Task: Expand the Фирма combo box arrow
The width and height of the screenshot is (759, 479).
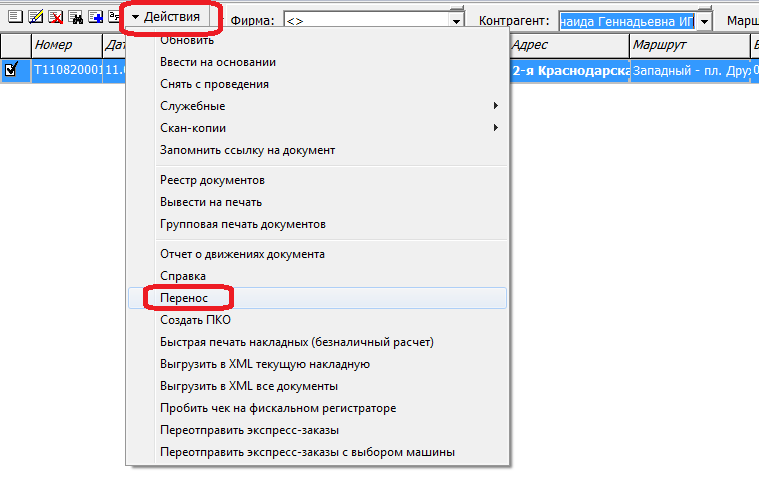Action: pyautogui.click(x=457, y=22)
